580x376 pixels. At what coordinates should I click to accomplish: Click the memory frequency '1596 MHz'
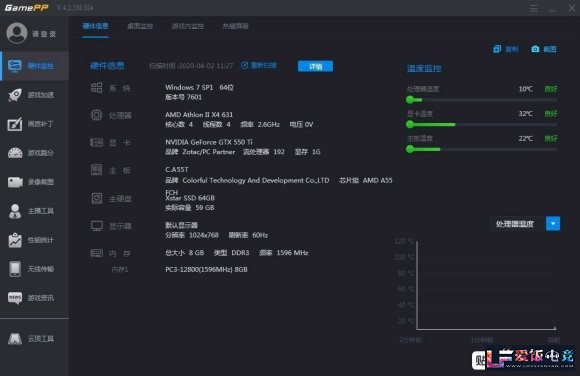292,253
